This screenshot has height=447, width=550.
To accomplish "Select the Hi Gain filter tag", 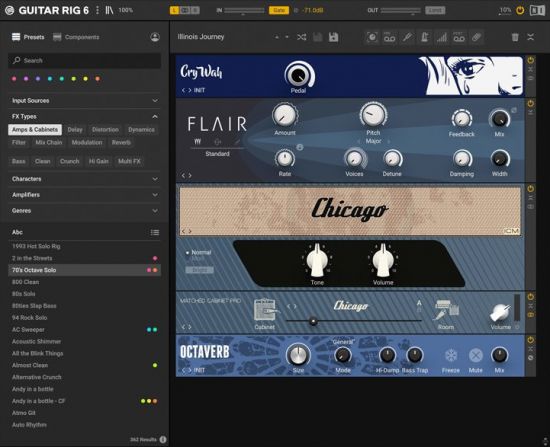I will [x=99, y=161].
